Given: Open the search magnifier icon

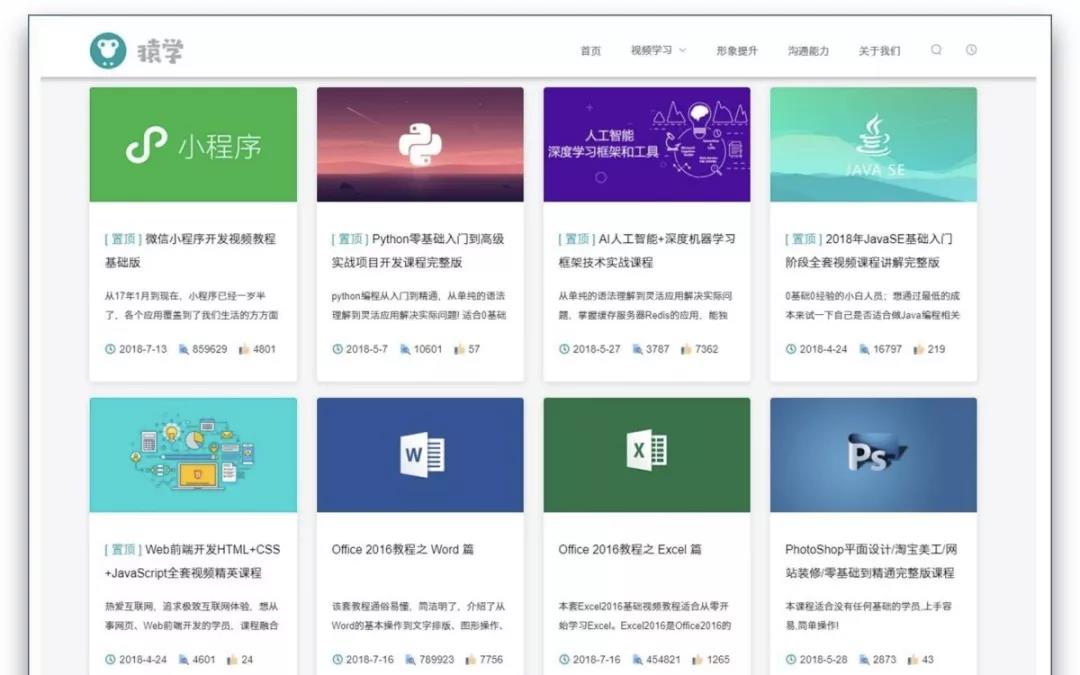Looking at the screenshot, I should point(936,50).
